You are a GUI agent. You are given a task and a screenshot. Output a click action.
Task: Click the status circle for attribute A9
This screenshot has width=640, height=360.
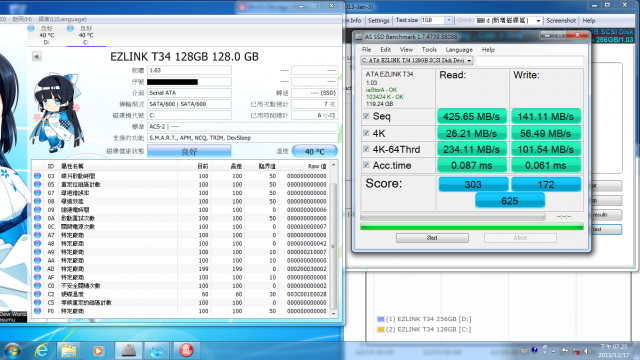(38, 252)
